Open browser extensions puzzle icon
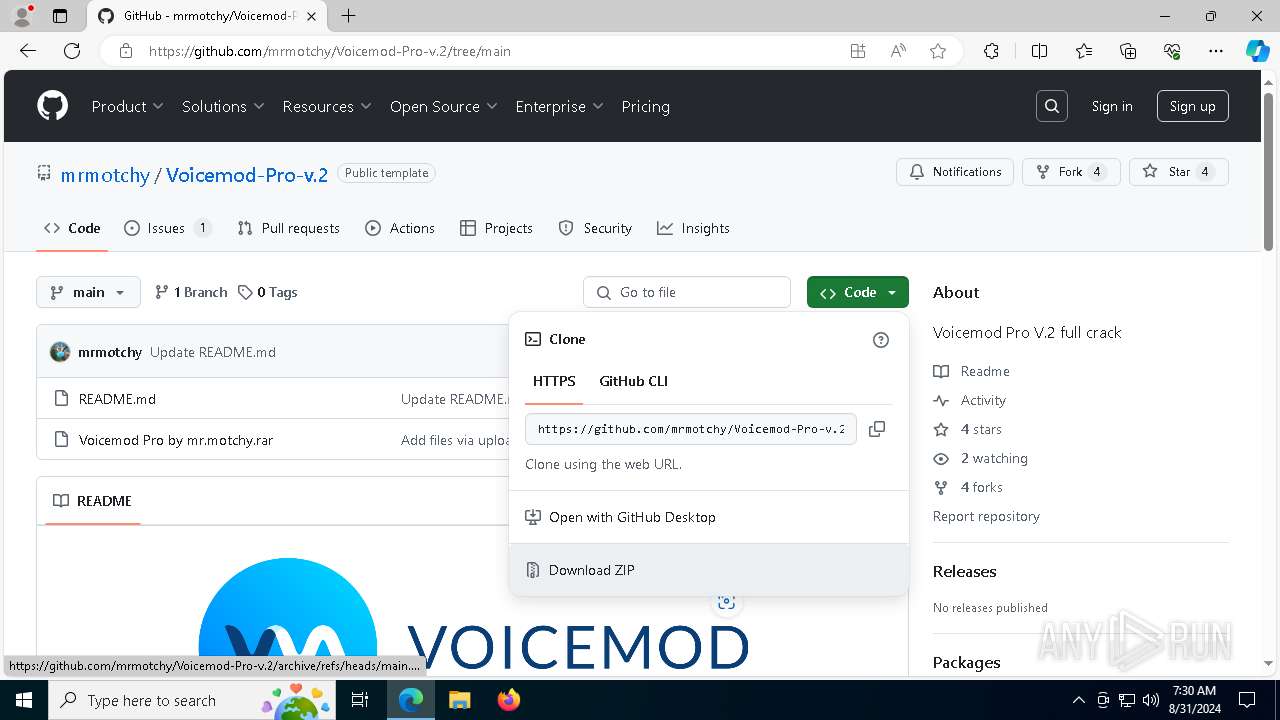 (991, 51)
